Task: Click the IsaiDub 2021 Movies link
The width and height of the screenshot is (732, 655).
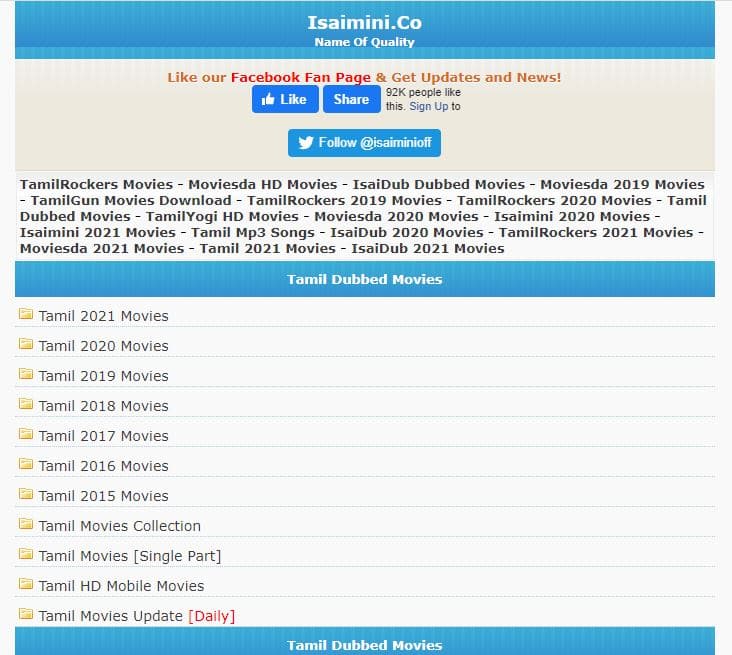Action: 428,248
